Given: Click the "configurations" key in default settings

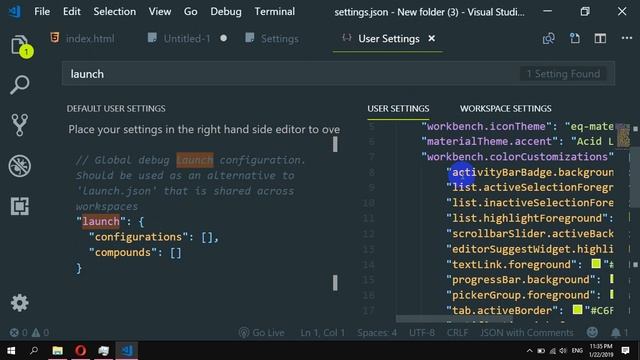Looking at the screenshot, I should coord(138,237).
